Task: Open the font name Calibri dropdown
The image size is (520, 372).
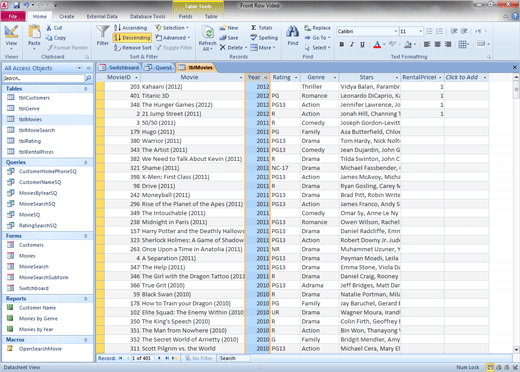Action: (x=396, y=31)
